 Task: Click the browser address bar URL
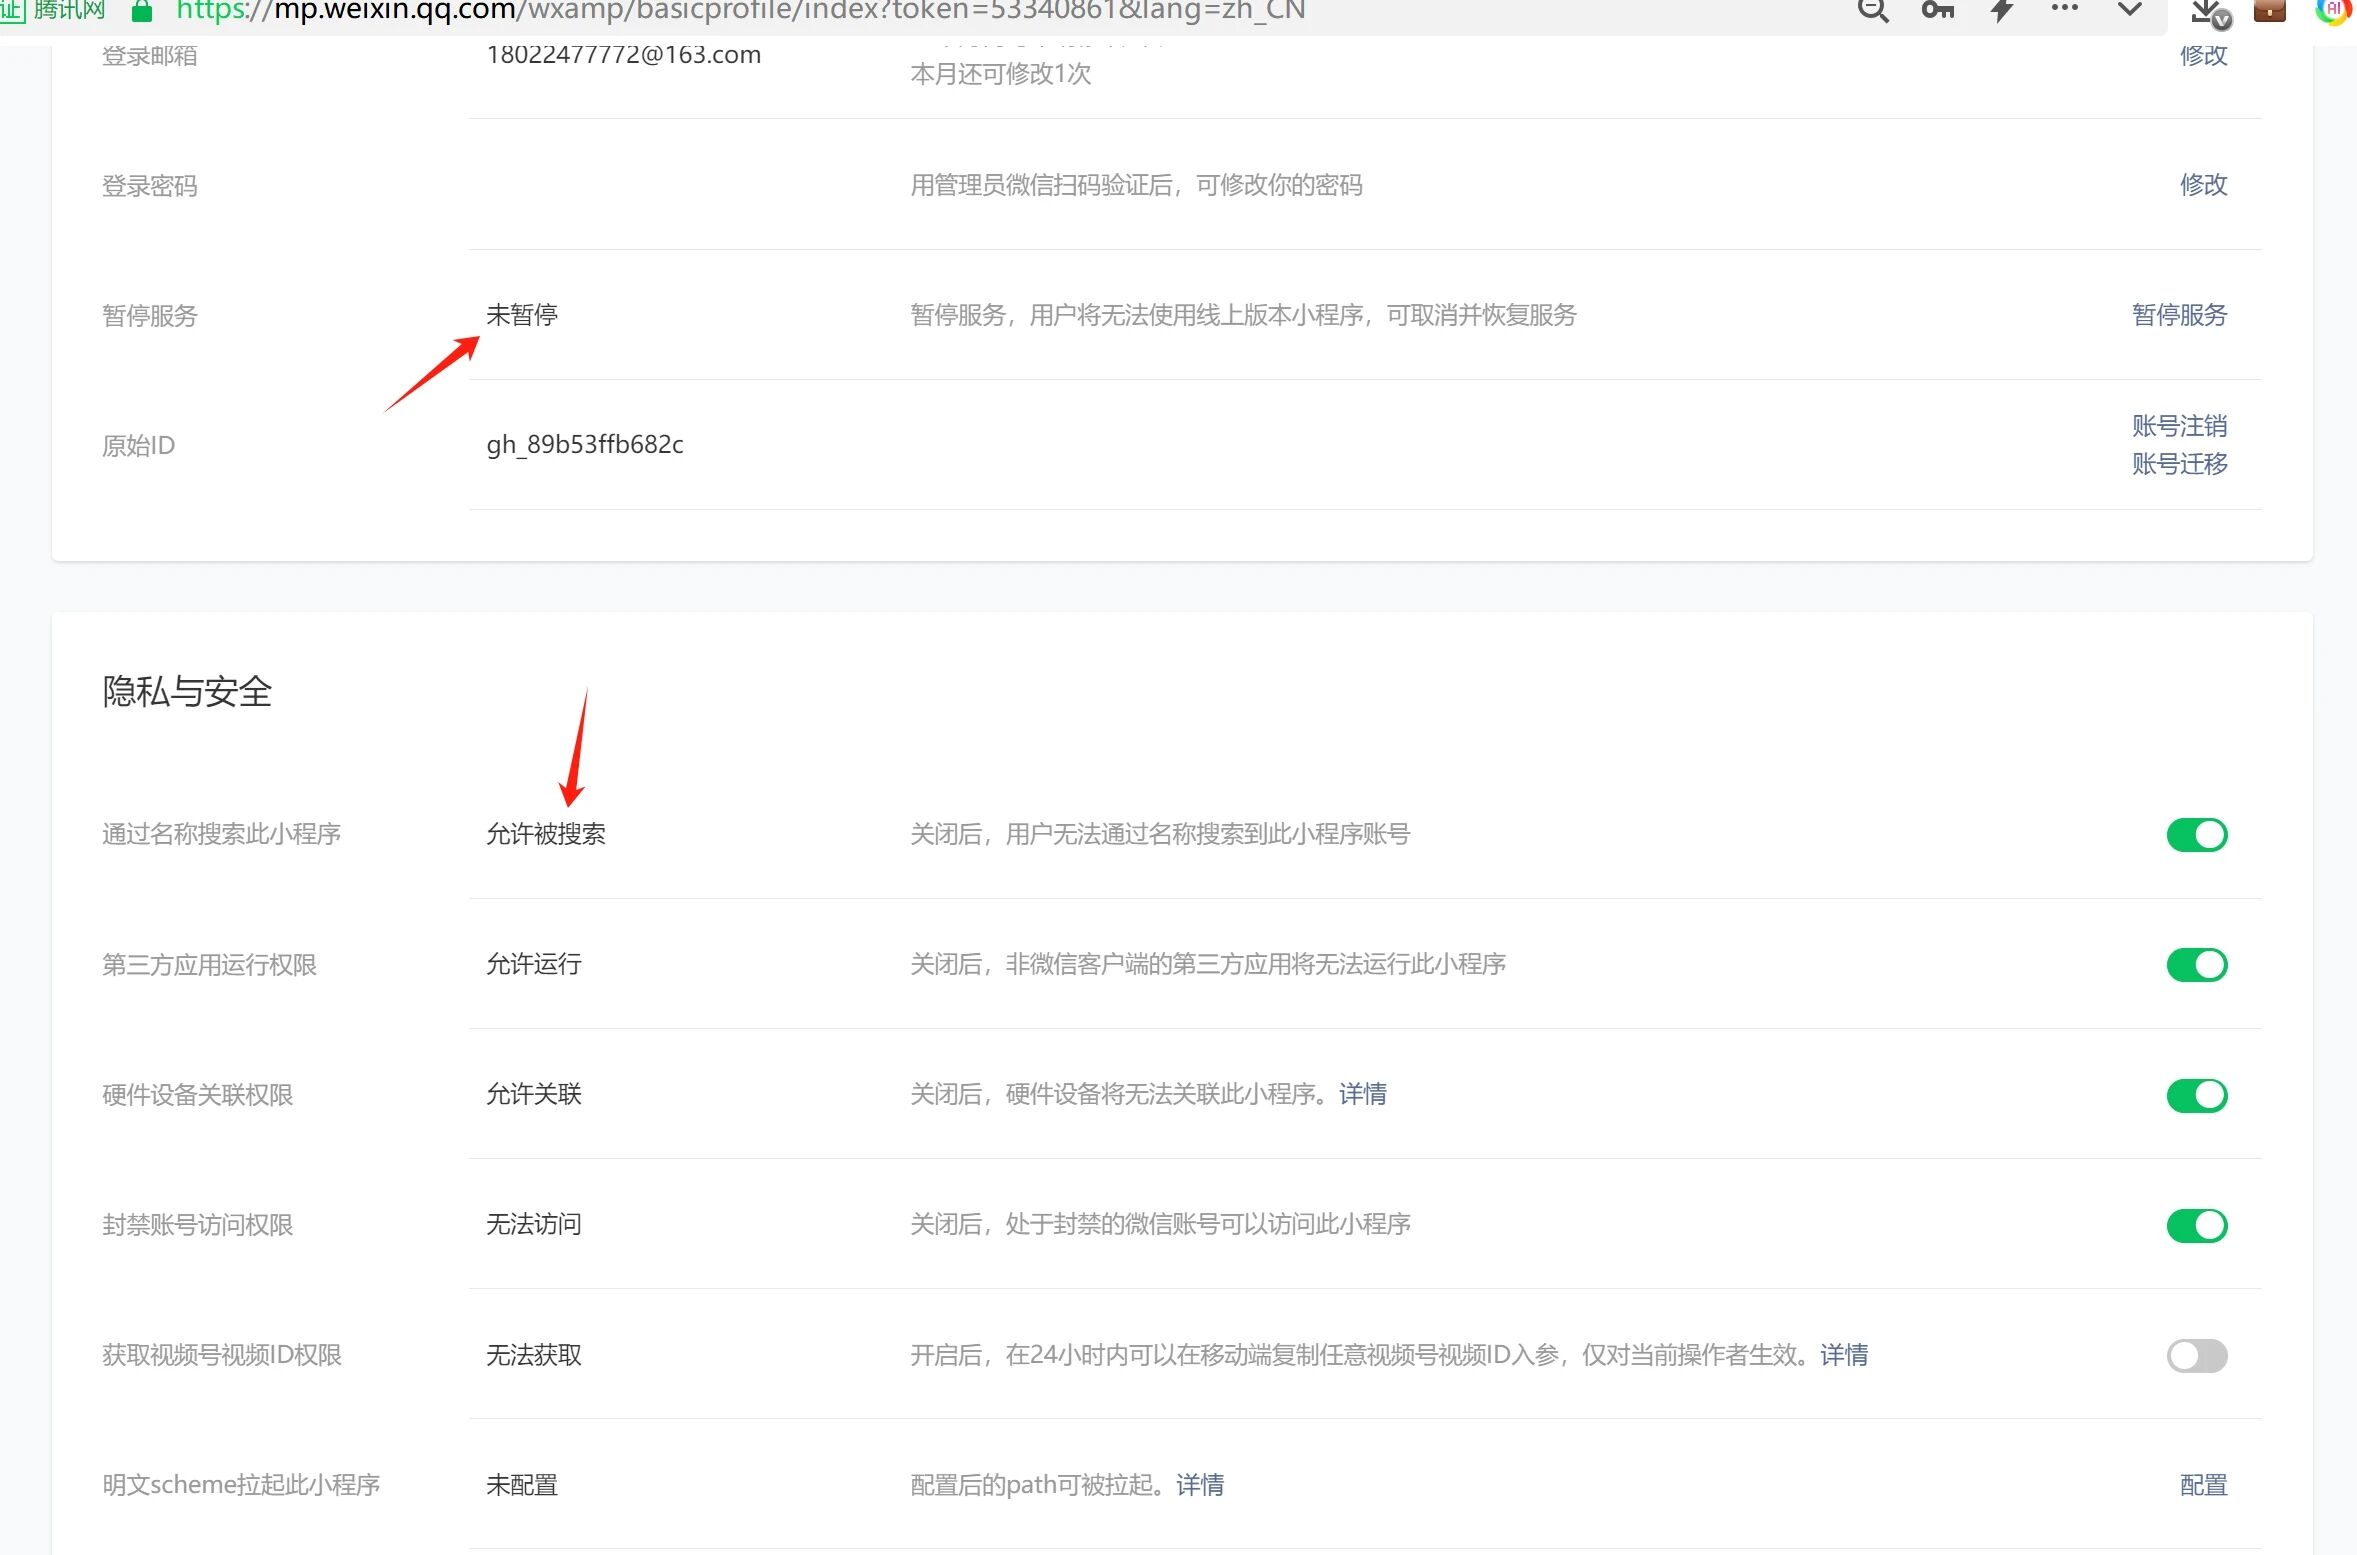click(x=740, y=11)
